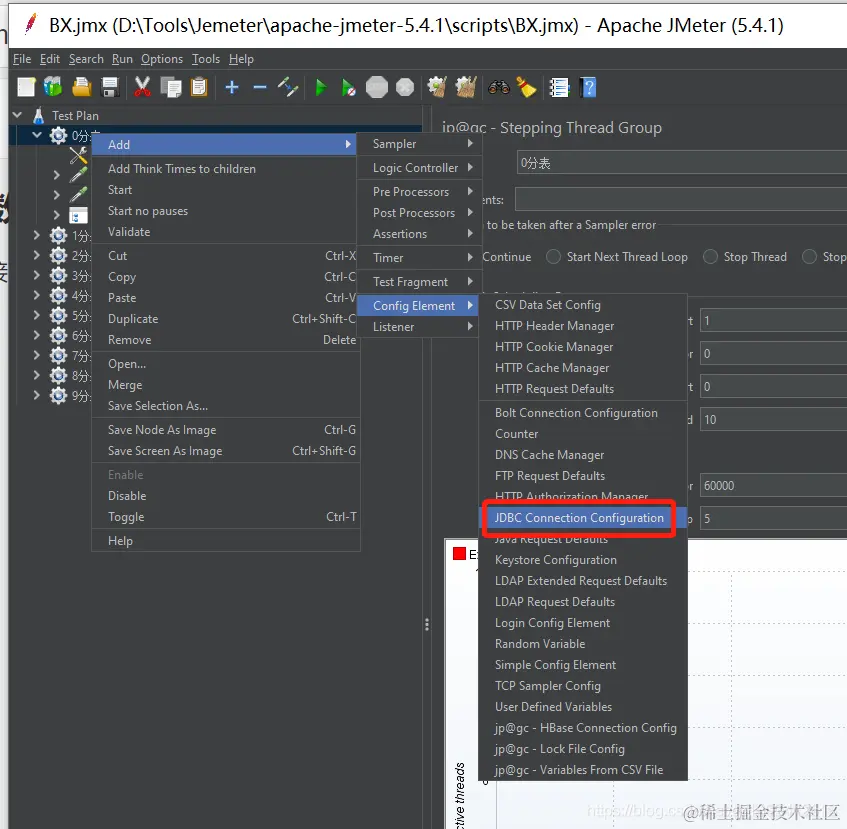The width and height of the screenshot is (847, 829).
Task: Click the Paste clipboard icon
Action: tap(199, 87)
